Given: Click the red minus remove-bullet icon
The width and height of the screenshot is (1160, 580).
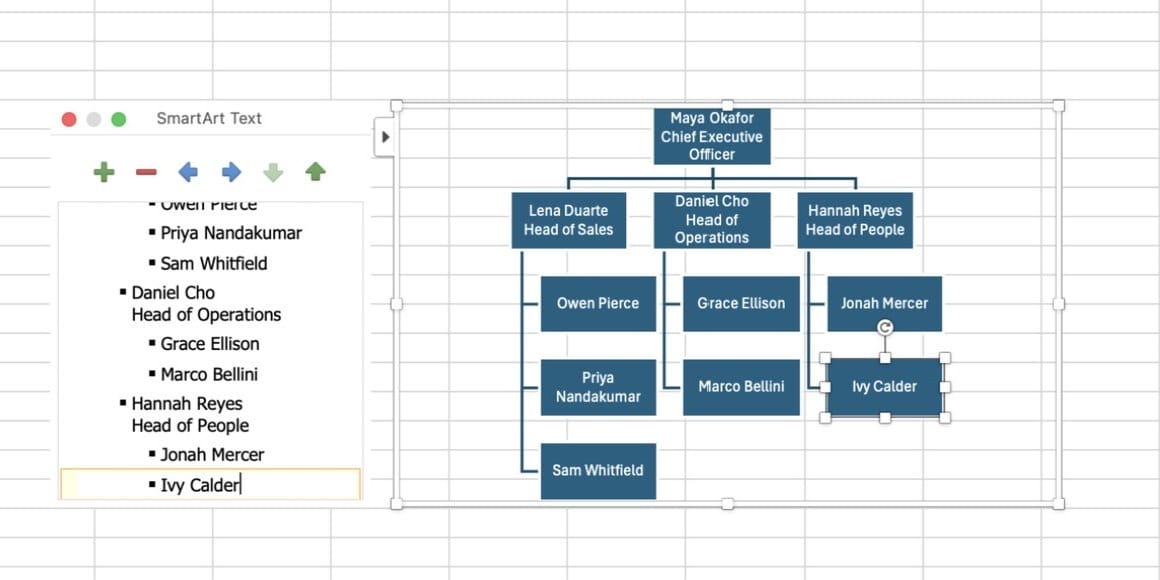Looking at the screenshot, I should (x=146, y=172).
